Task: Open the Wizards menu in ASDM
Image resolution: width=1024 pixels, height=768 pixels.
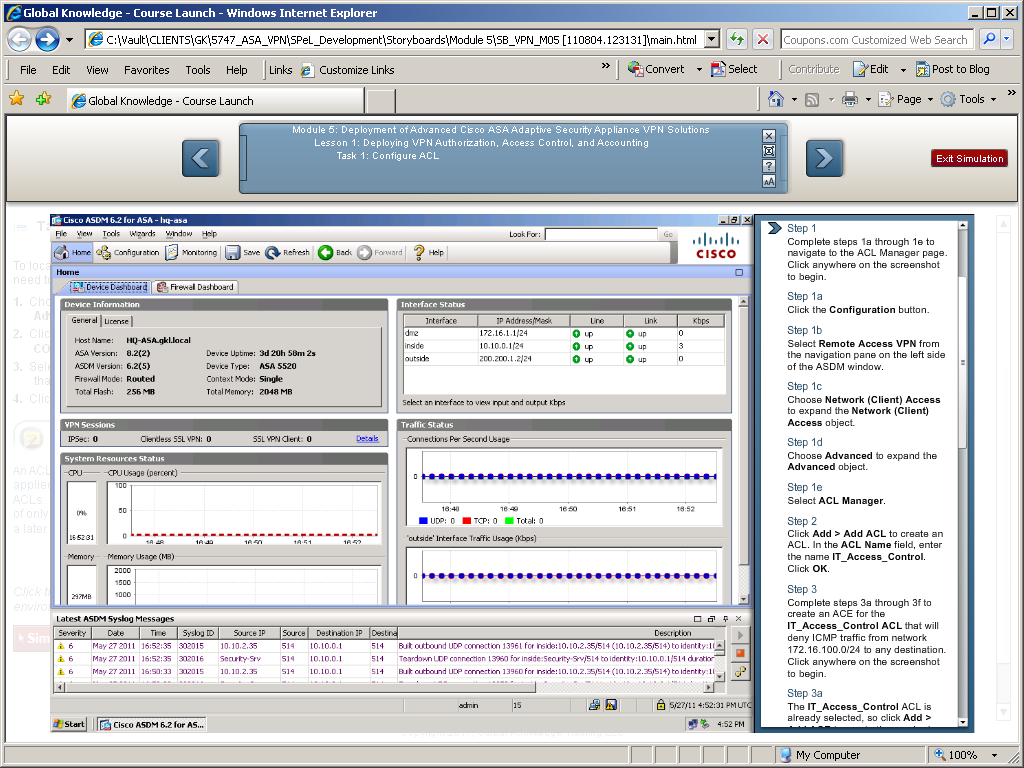Action: (142, 234)
